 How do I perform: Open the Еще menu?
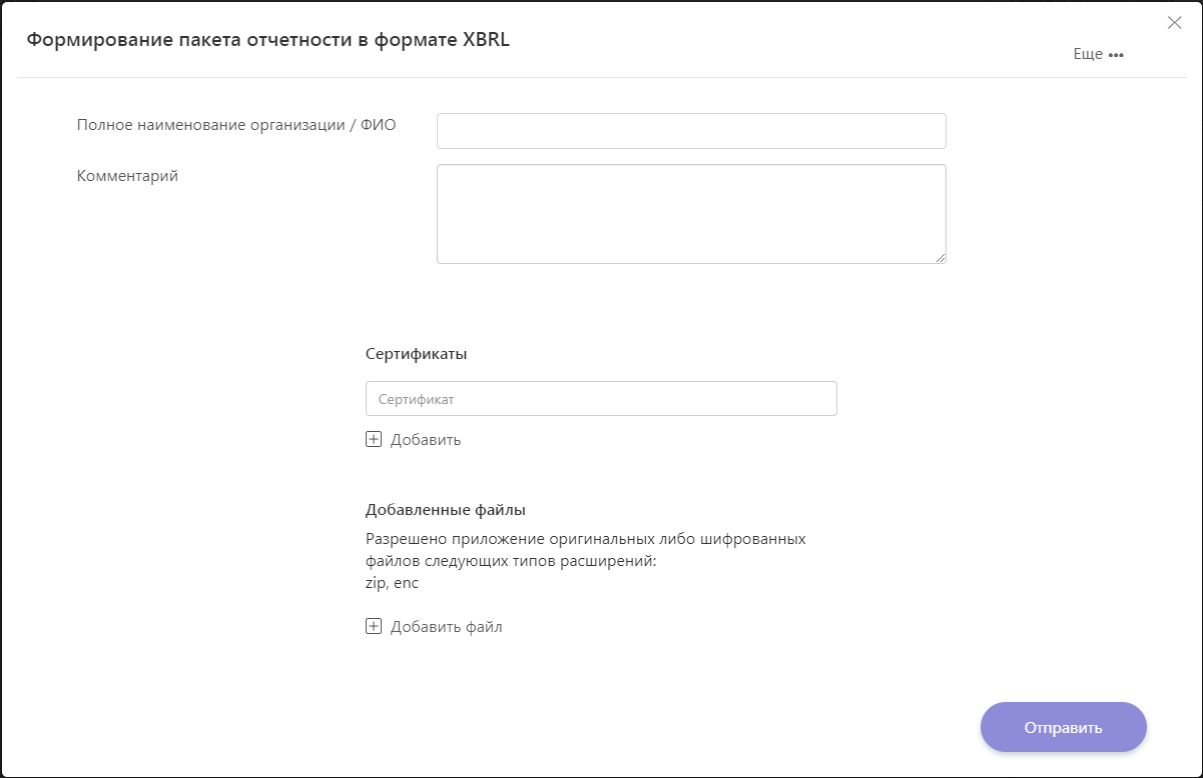[1099, 54]
